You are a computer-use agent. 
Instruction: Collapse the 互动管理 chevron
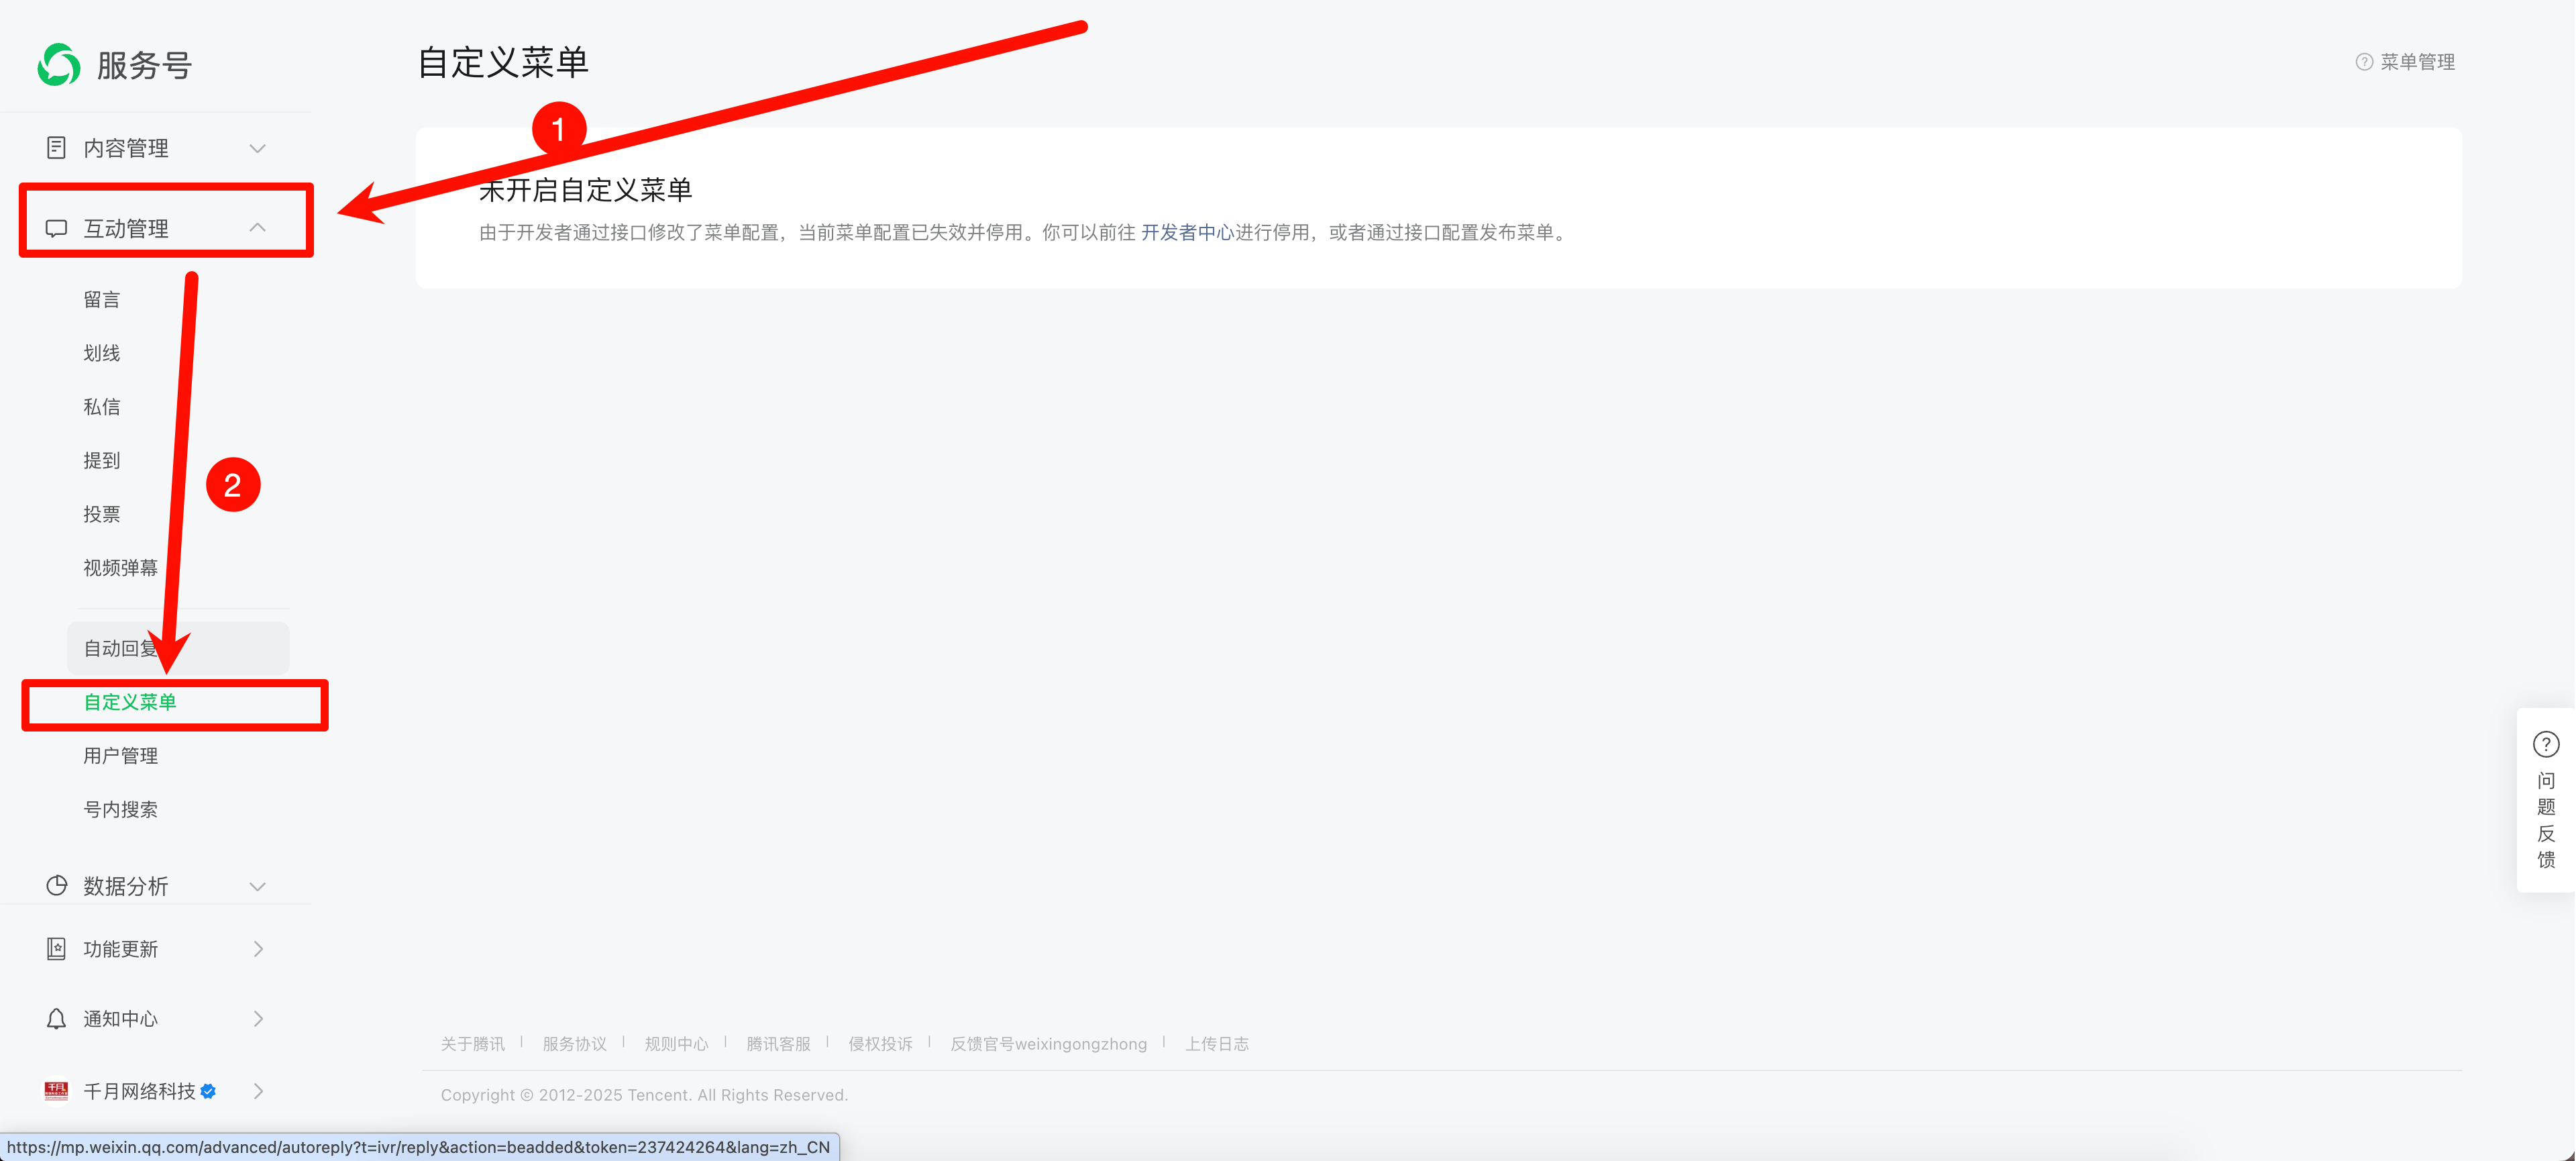click(257, 228)
